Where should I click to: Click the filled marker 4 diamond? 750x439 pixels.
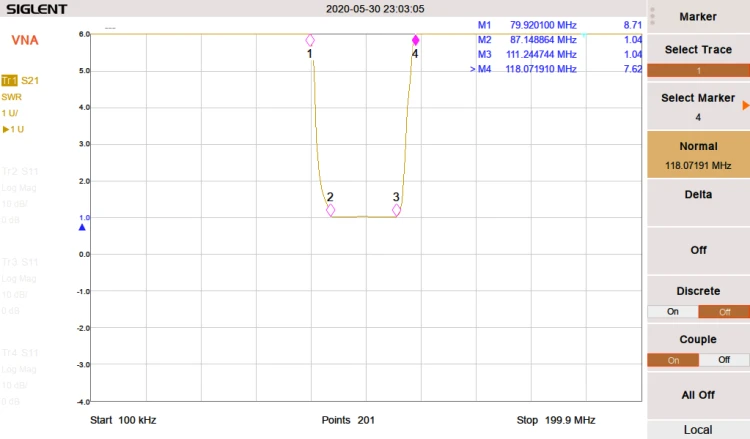click(x=415, y=40)
